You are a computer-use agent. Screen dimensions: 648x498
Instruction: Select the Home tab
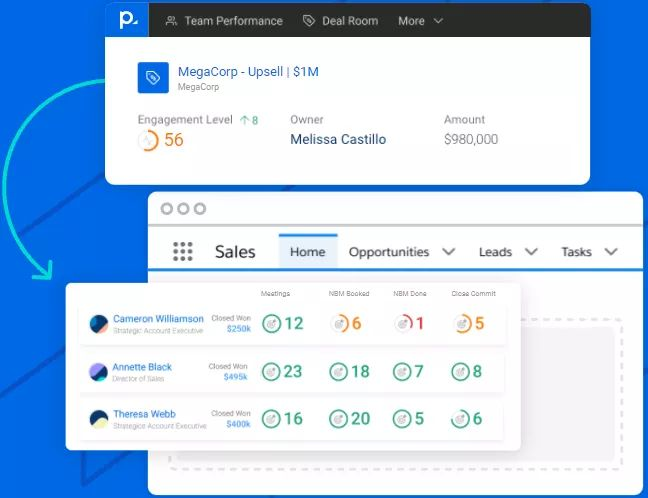[308, 252]
